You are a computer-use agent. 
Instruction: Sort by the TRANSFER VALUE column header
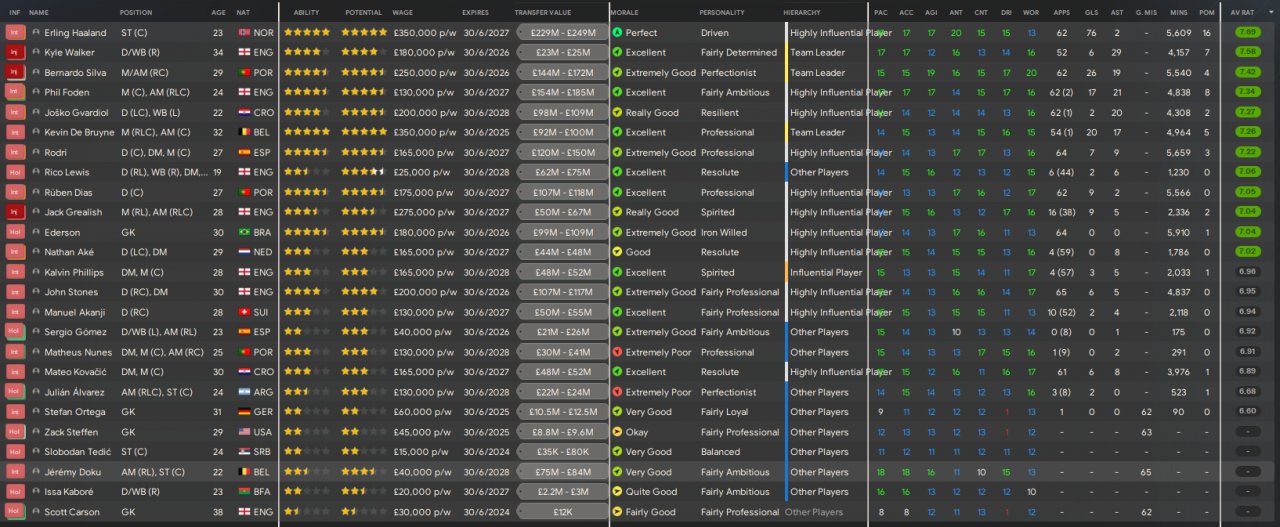tap(543, 12)
